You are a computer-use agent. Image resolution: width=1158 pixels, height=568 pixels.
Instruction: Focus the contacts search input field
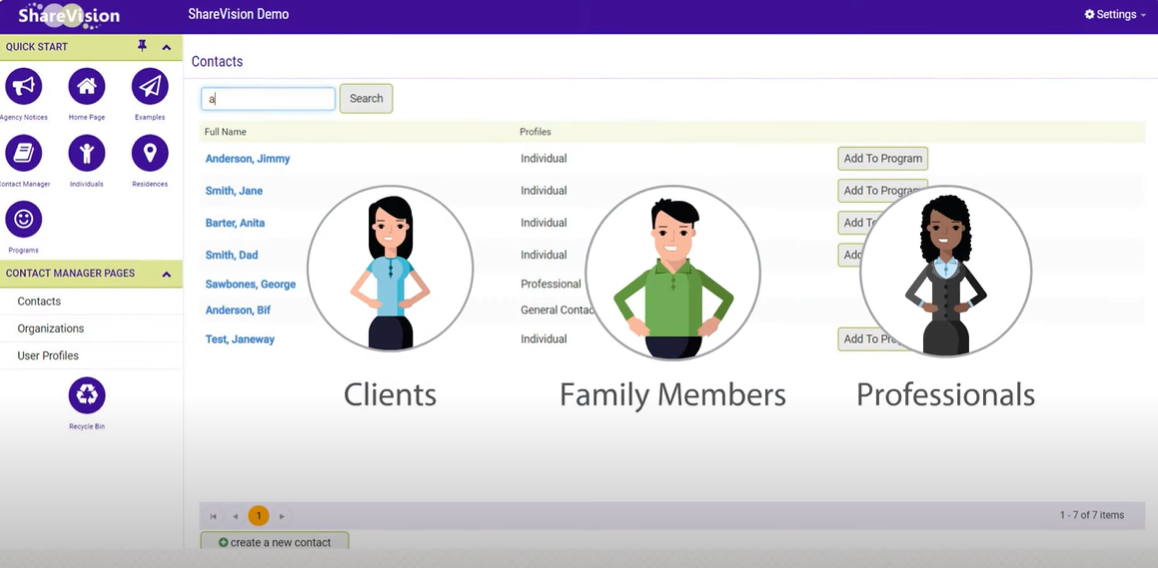[268, 99]
